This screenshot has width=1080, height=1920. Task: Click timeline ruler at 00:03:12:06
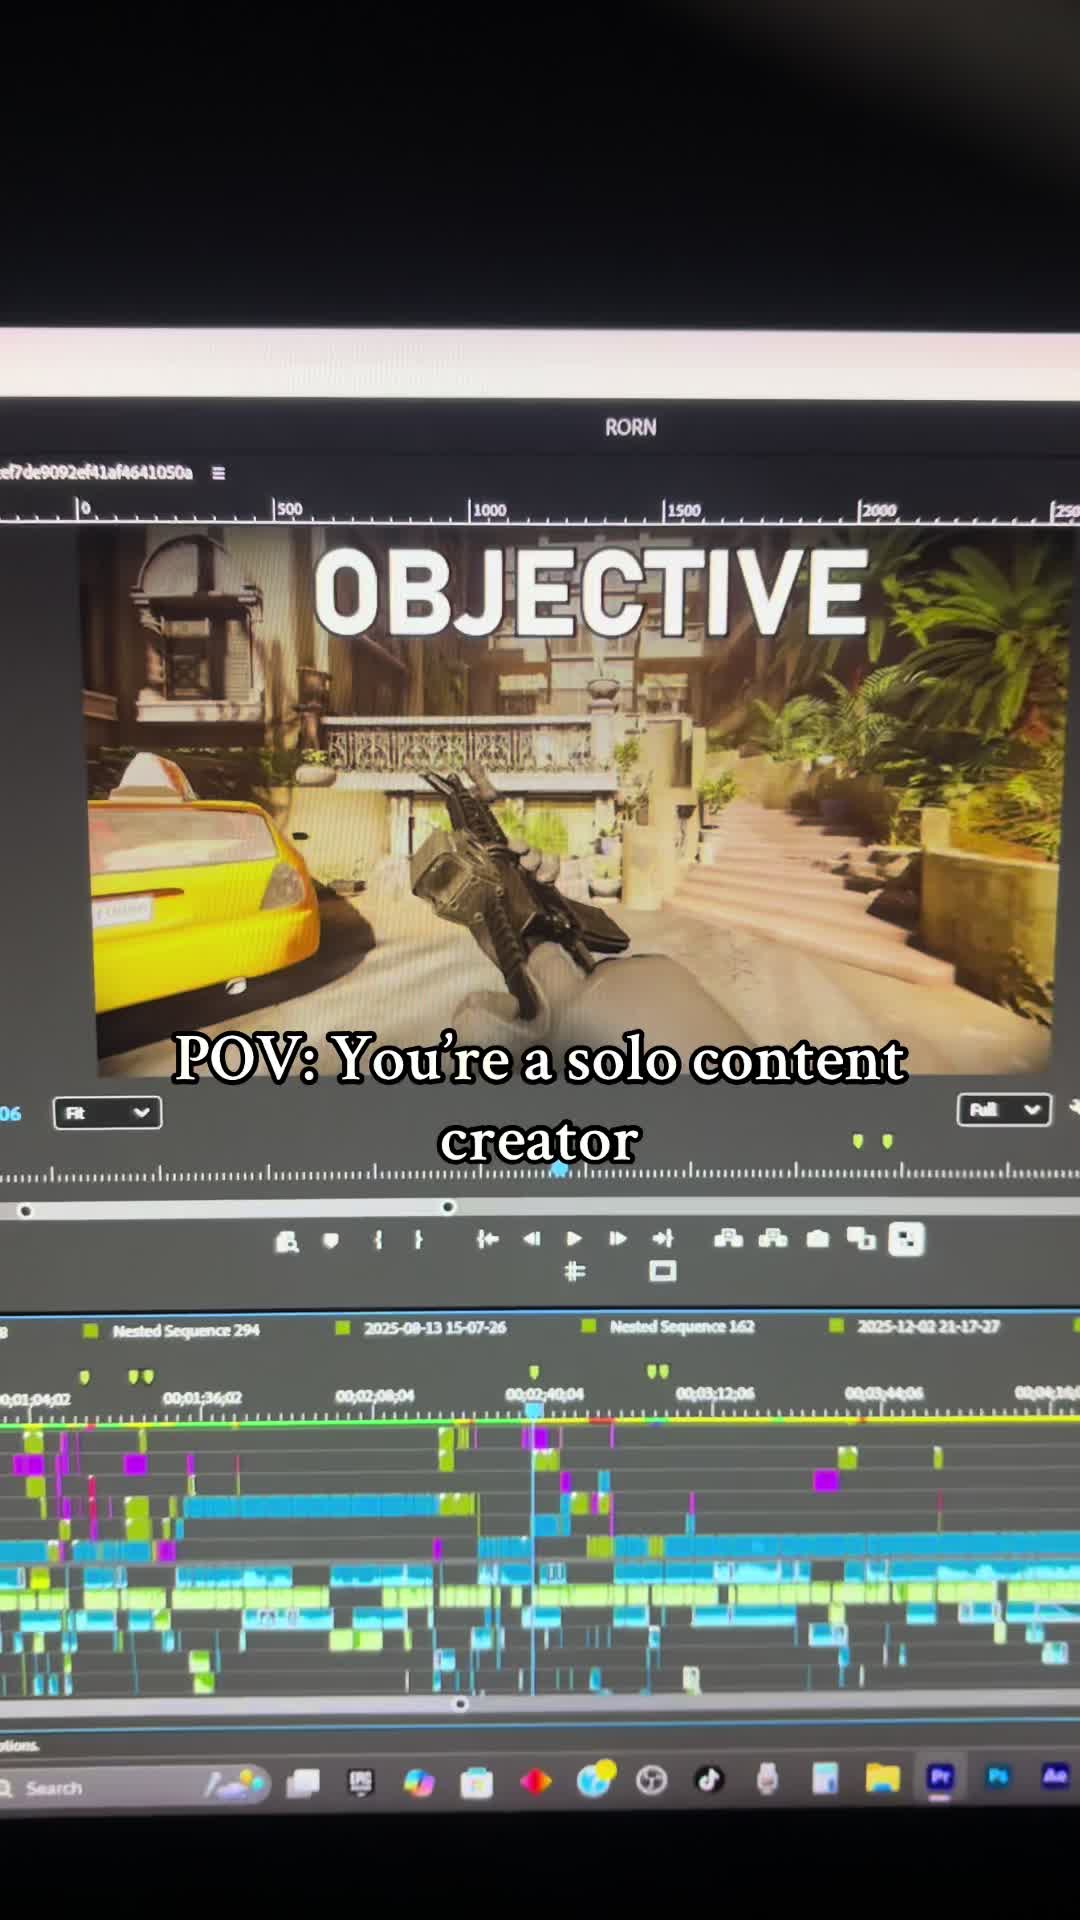click(715, 1394)
